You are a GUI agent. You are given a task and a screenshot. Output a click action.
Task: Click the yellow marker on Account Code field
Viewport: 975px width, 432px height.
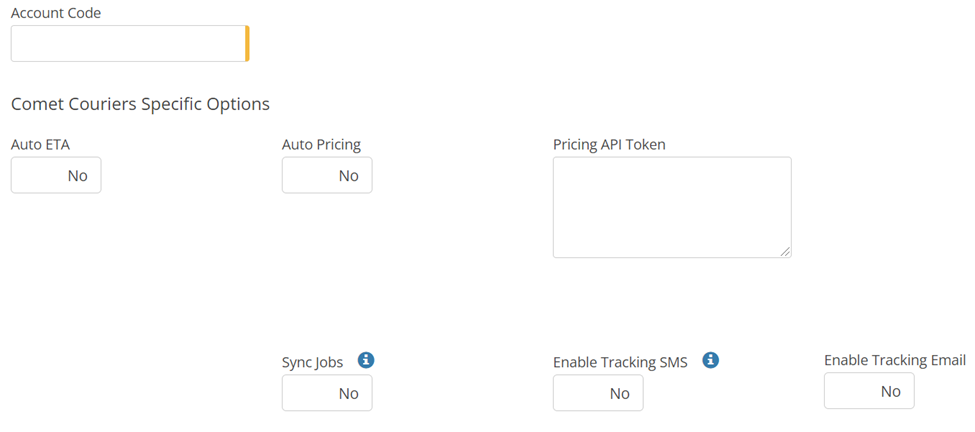pyautogui.click(x=247, y=44)
